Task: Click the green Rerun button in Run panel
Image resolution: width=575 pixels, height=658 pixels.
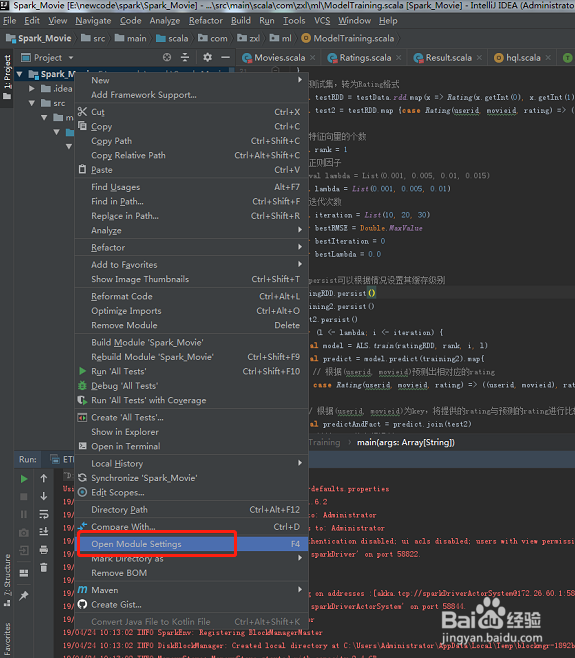Action: [x=24, y=479]
